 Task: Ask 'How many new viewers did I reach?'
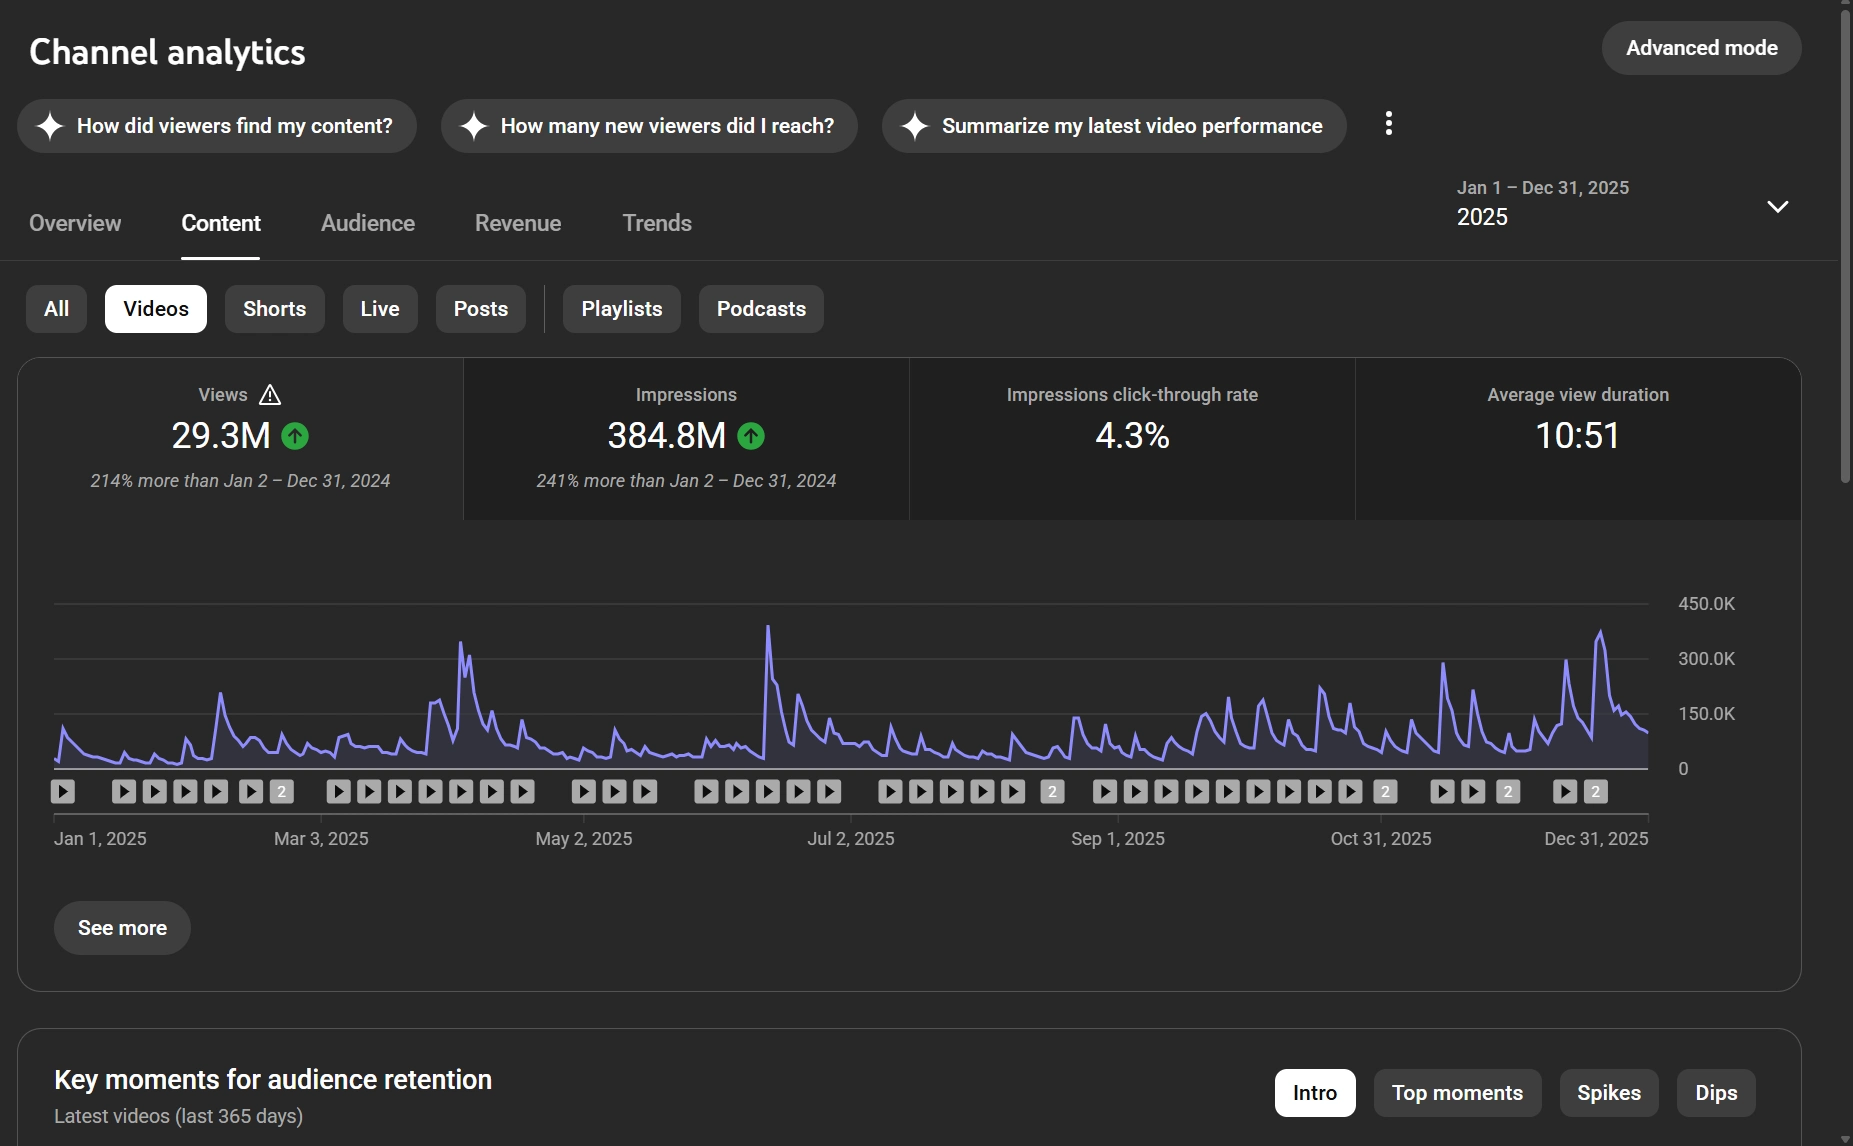coord(649,126)
